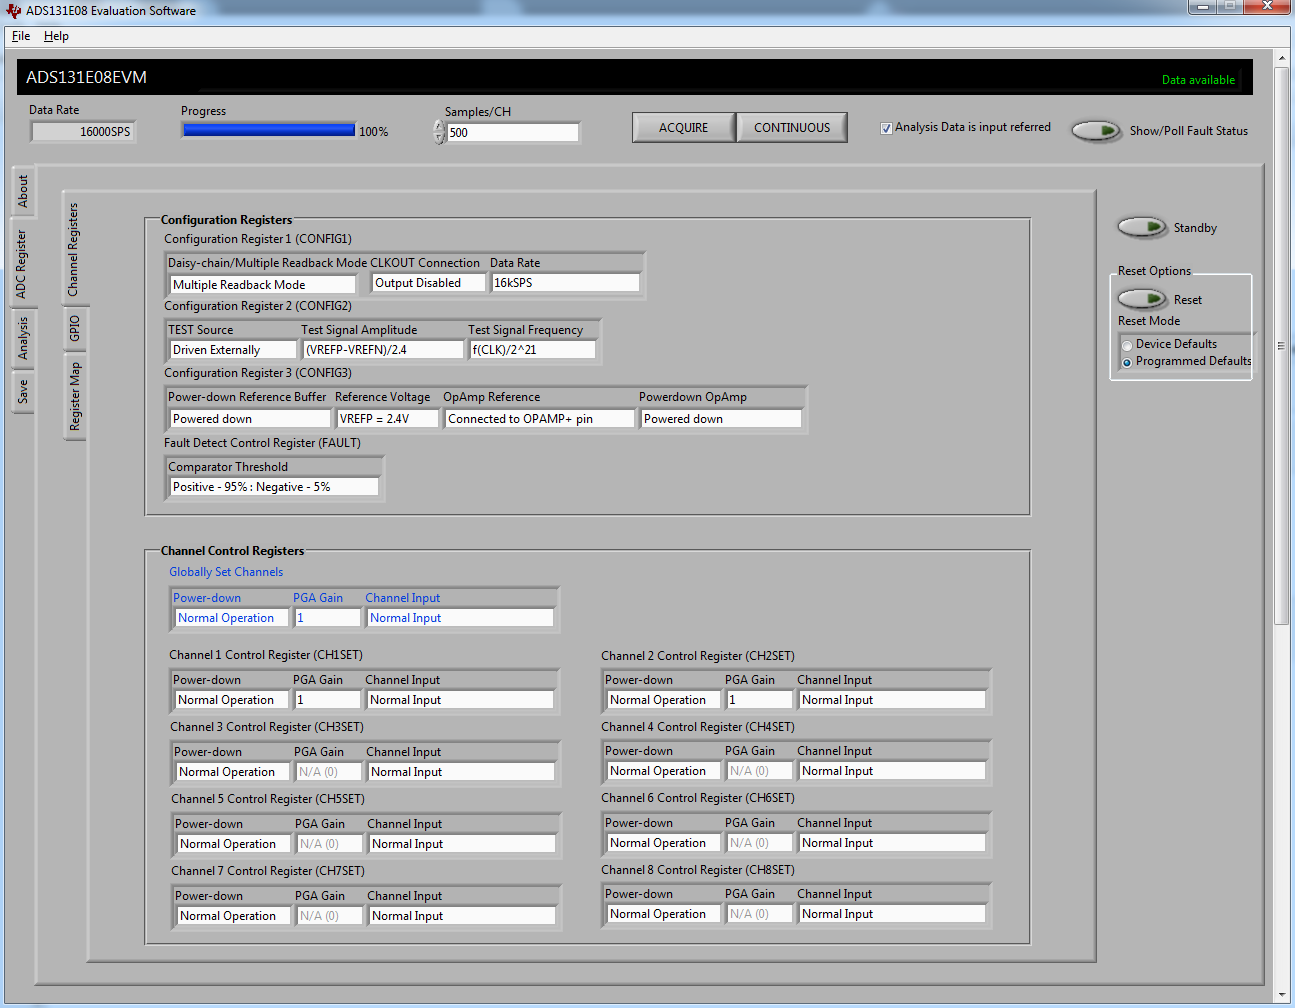Click the vertical scrollbar thumb
Image resolution: width=1295 pixels, height=1008 pixels.
tap(1281, 346)
